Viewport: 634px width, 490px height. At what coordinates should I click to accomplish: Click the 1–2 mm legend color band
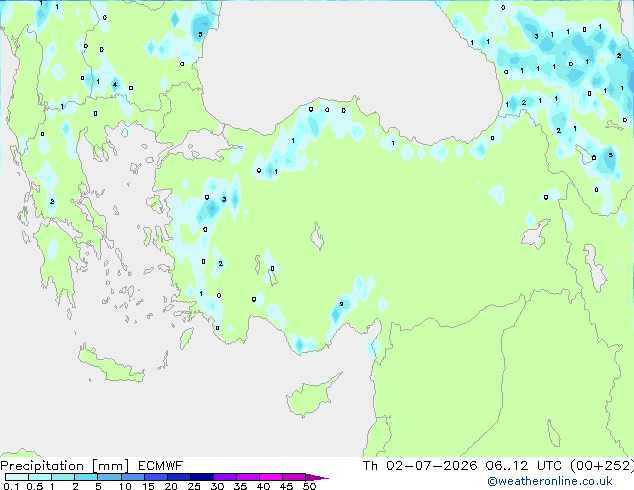point(63,477)
